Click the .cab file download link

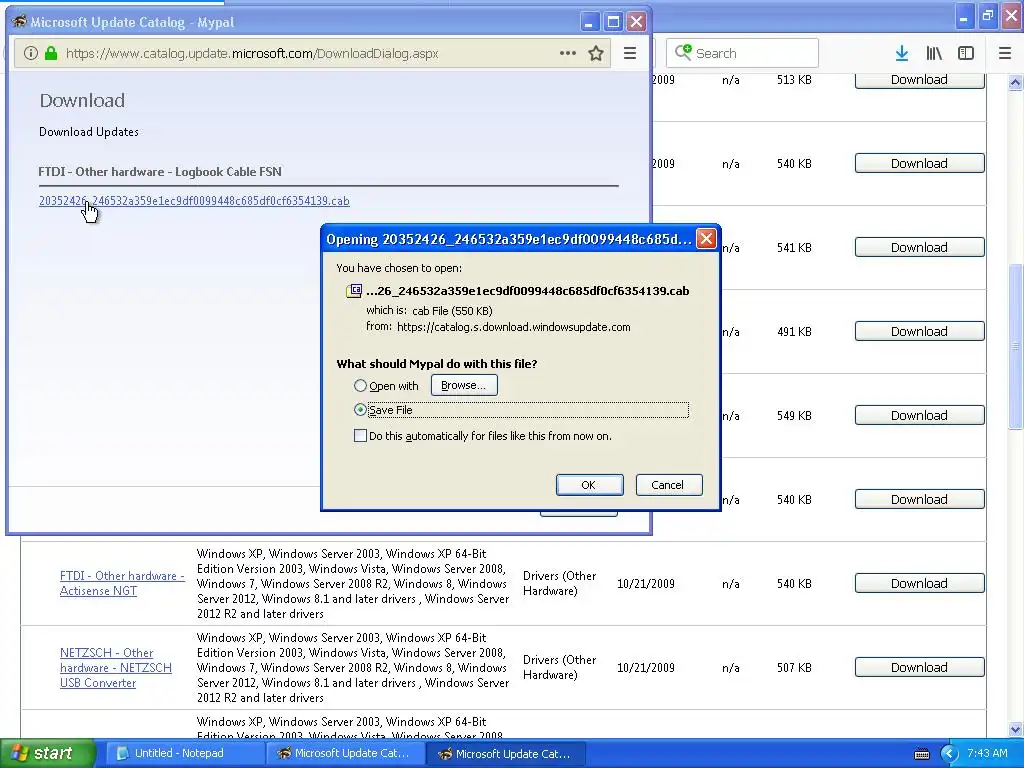tap(194, 200)
